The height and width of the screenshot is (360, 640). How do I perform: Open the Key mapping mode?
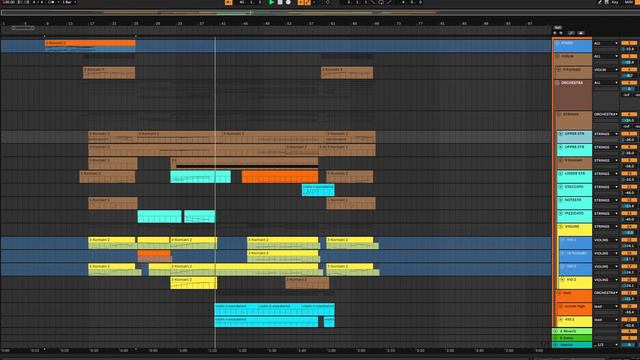[x=615, y=2]
